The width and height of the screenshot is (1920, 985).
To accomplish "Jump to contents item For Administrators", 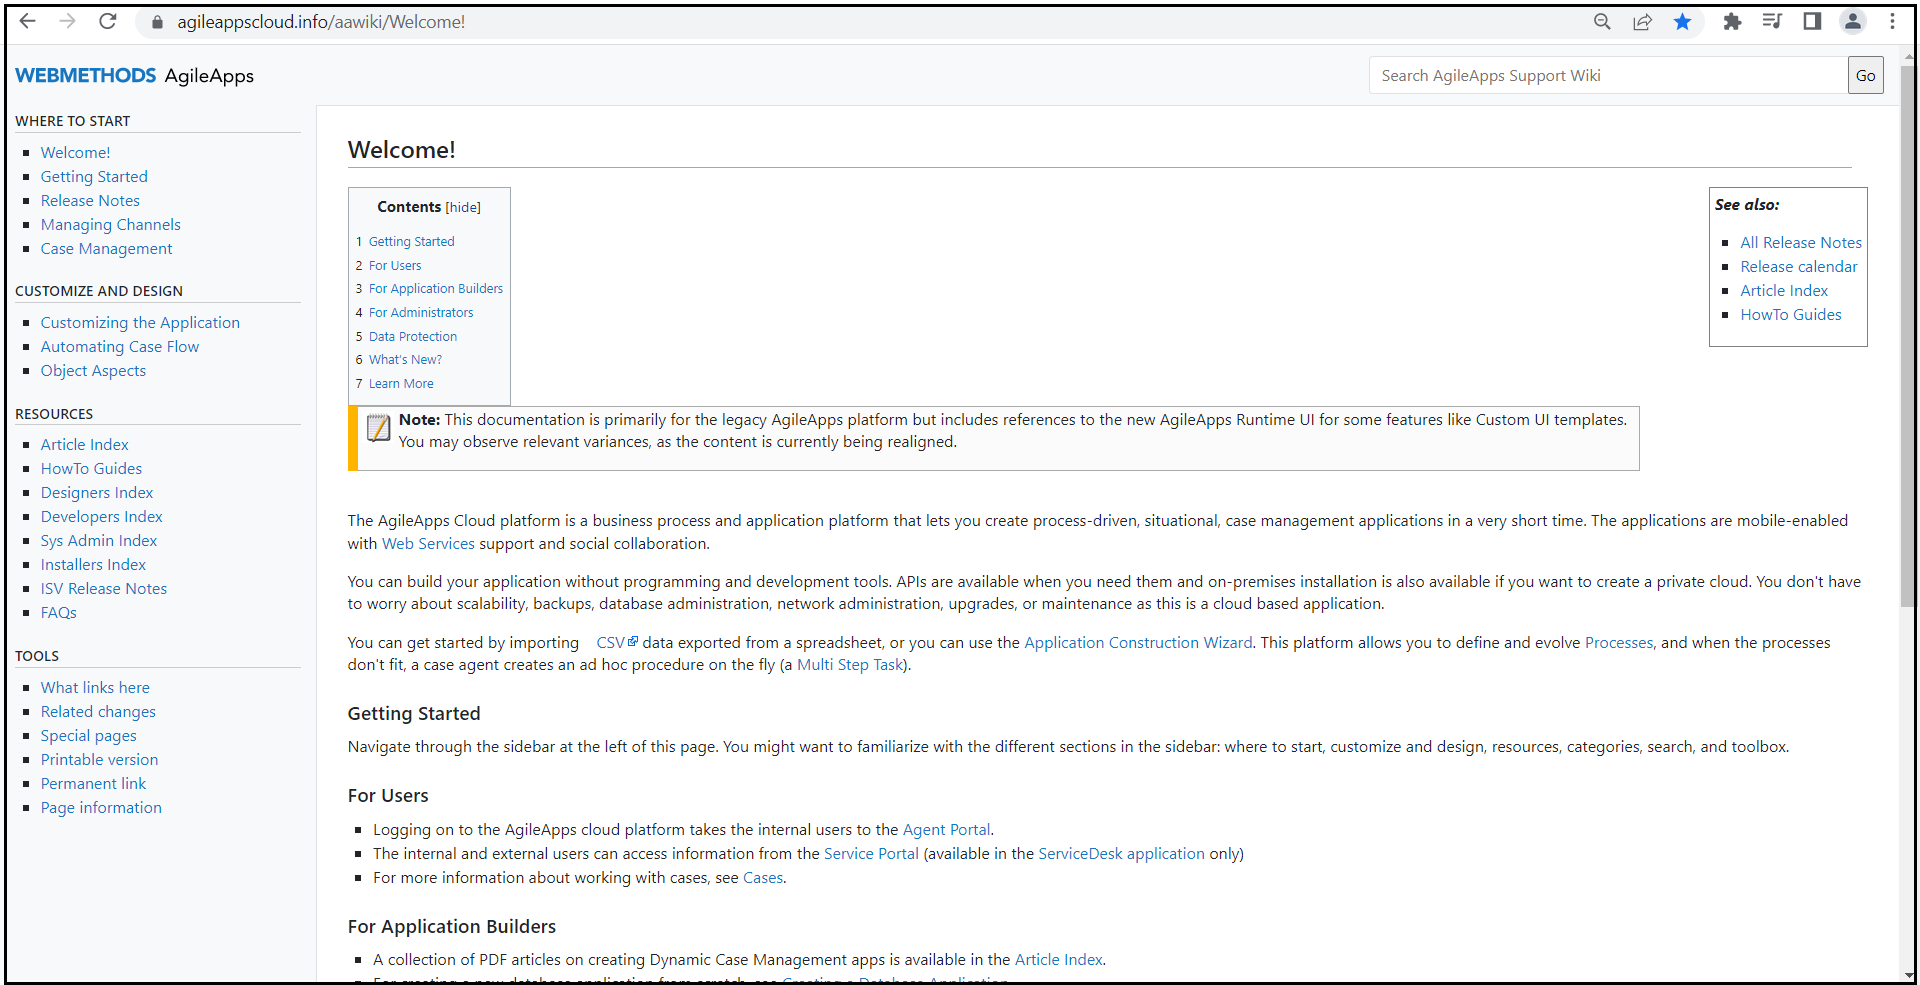I will (421, 313).
